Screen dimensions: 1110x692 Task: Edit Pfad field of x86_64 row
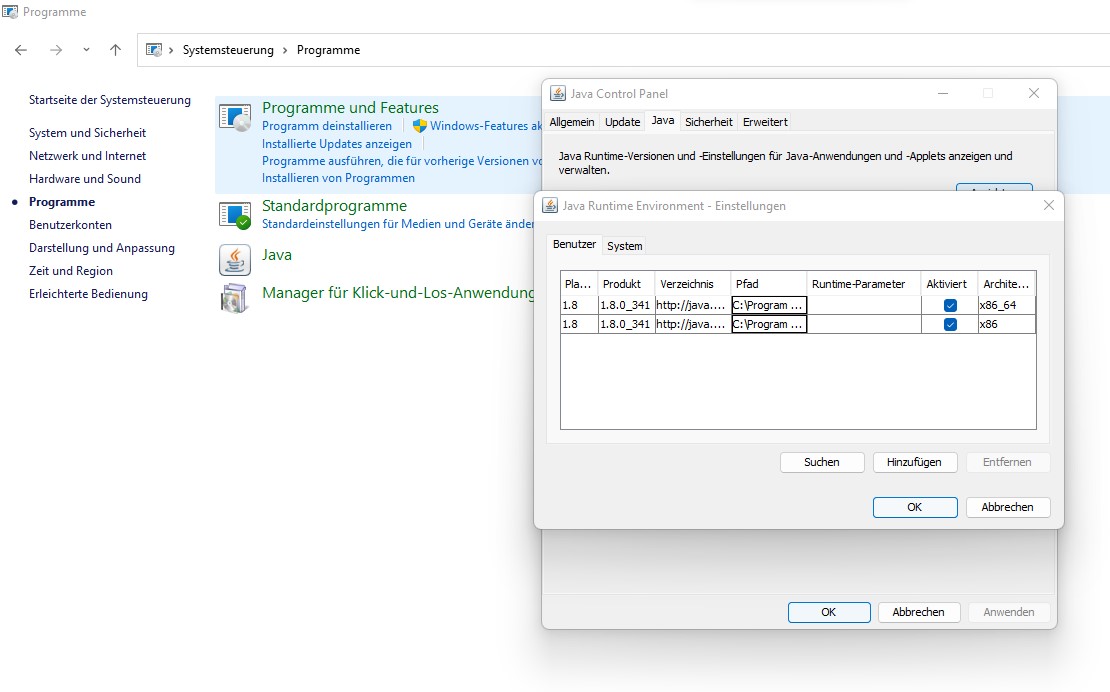pyautogui.click(x=768, y=305)
